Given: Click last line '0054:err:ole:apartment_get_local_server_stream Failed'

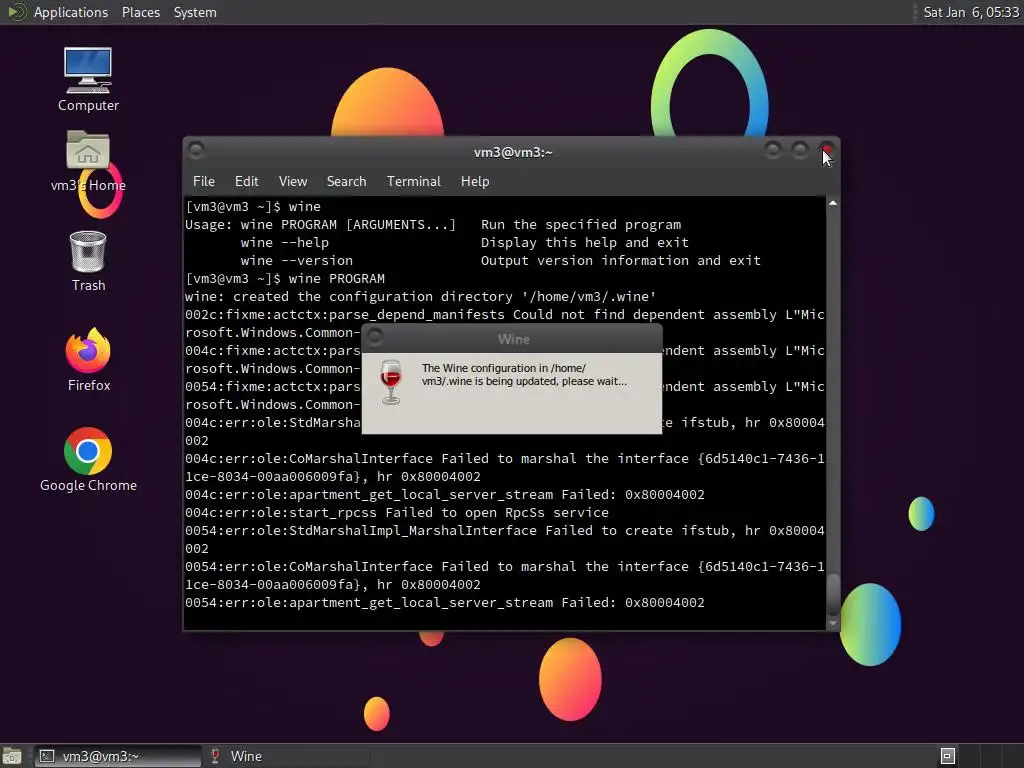Looking at the screenshot, I should tap(445, 603).
